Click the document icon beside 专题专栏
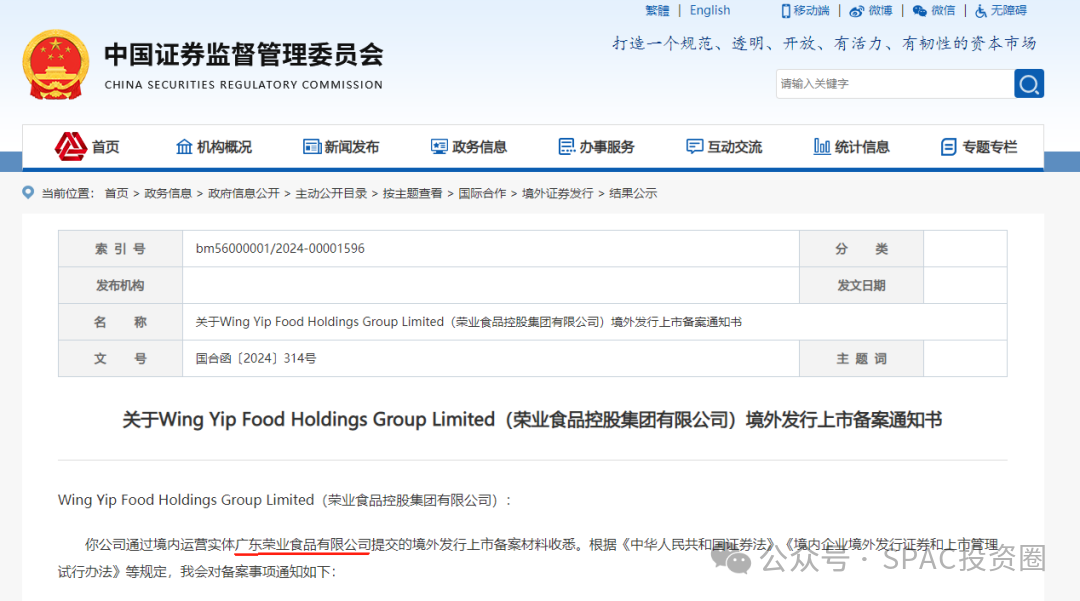 948,147
